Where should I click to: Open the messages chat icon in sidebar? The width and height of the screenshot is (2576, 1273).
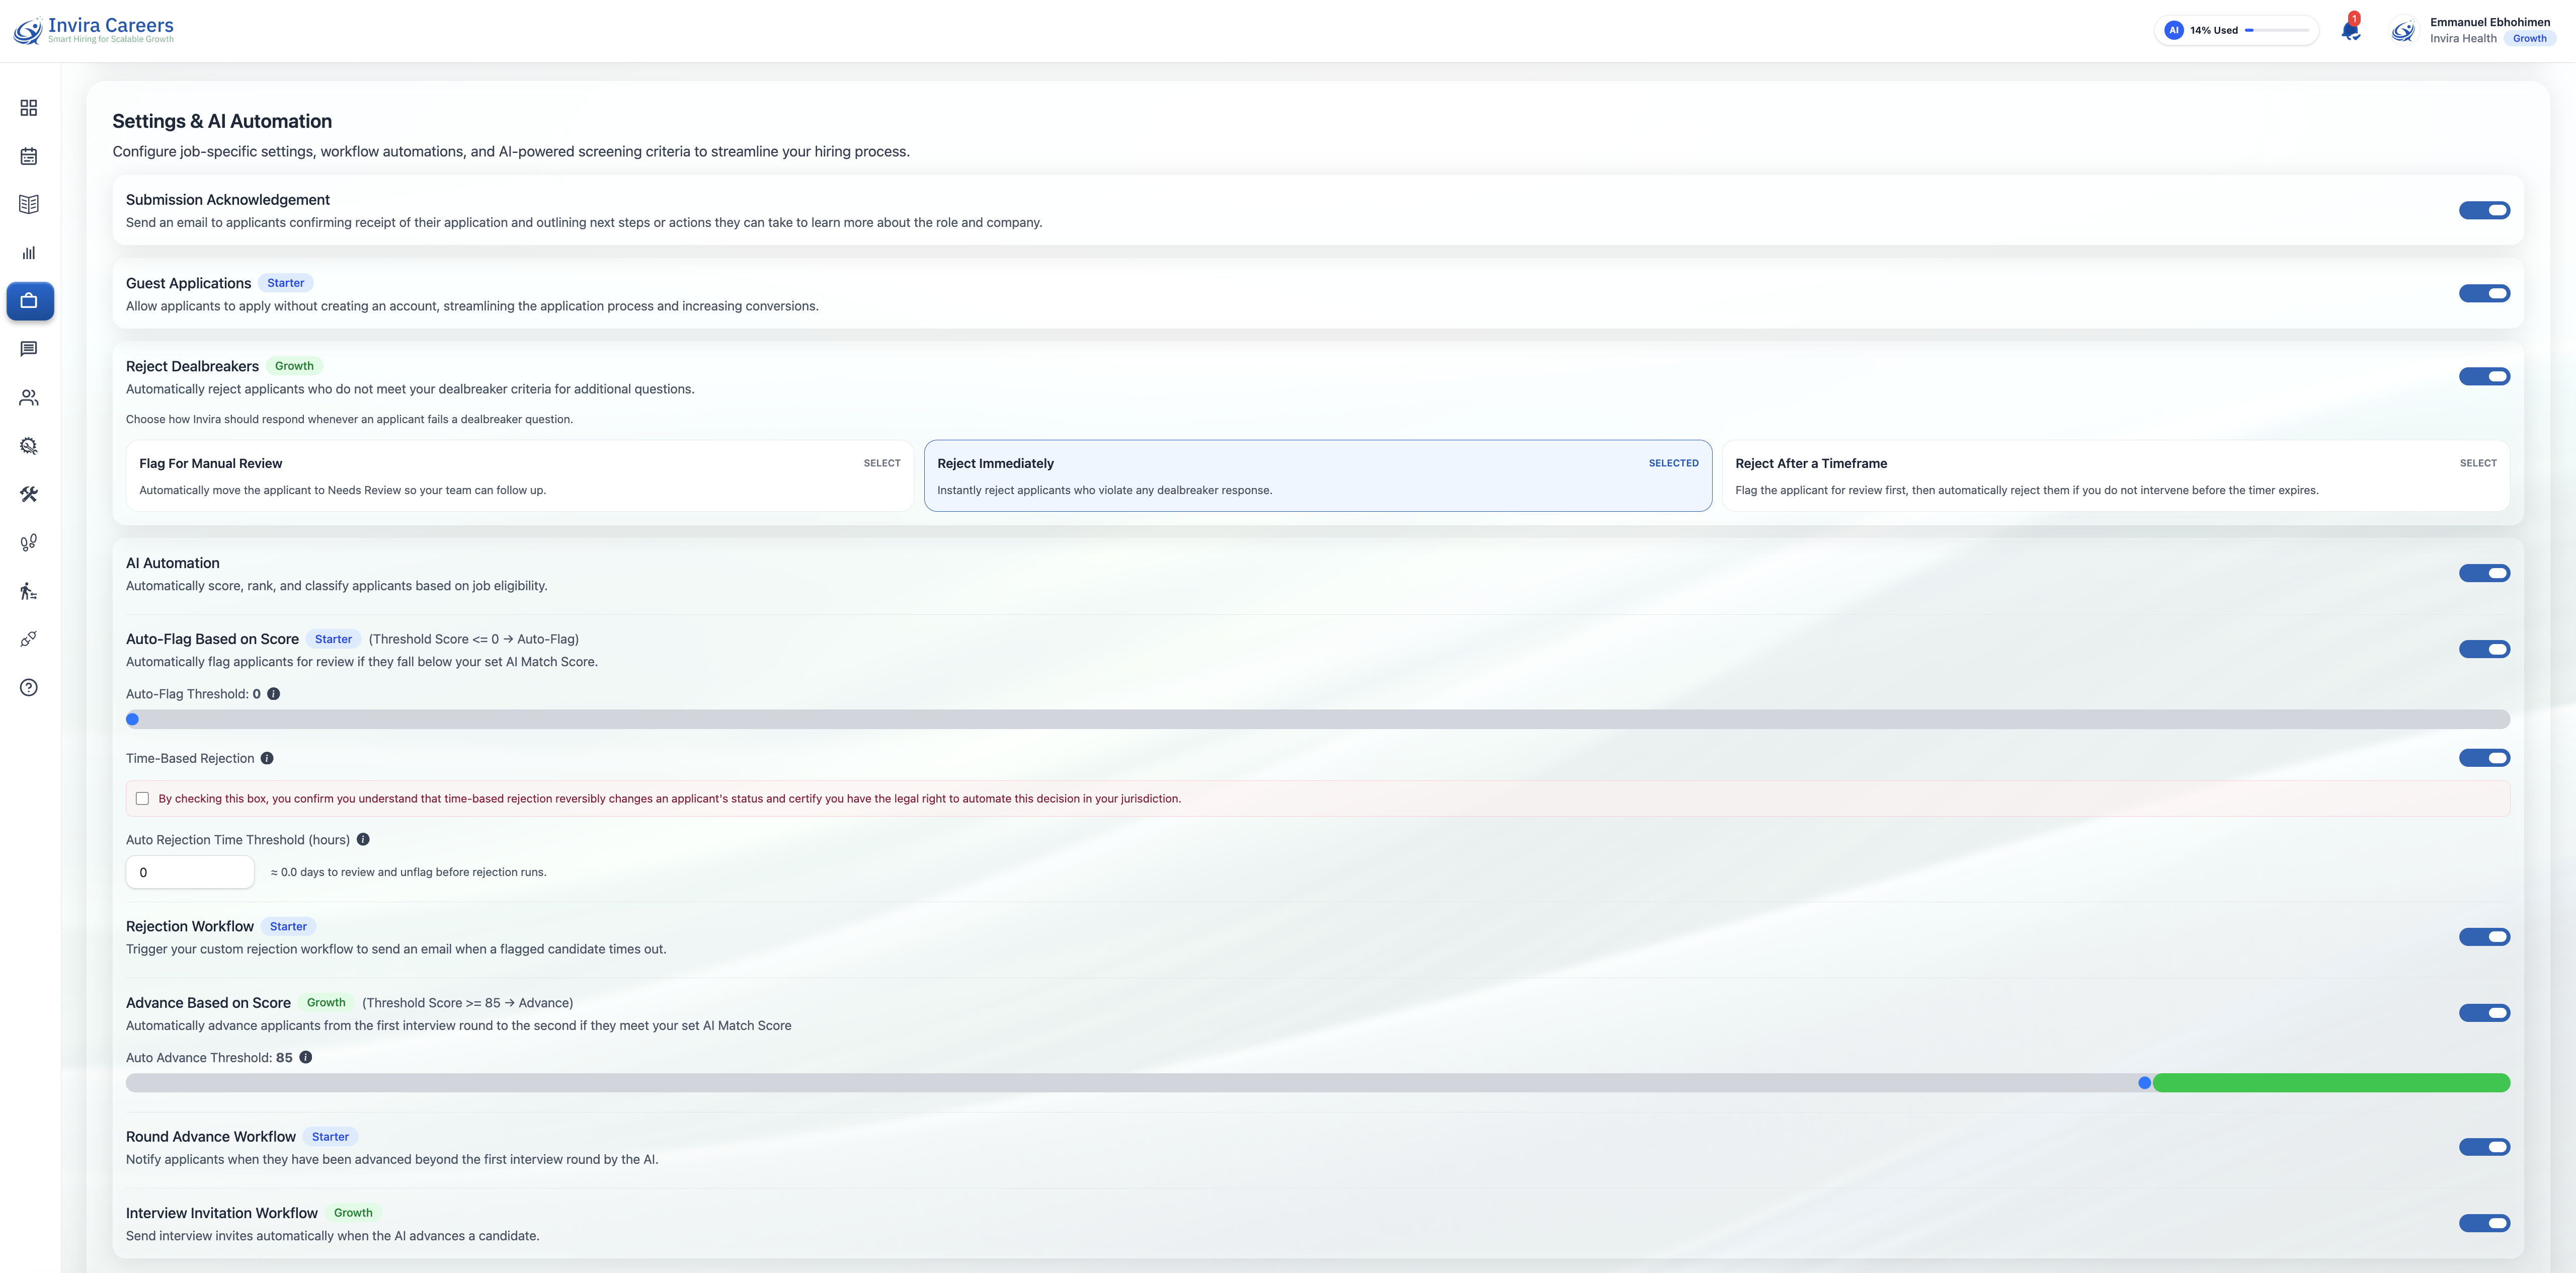[29, 348]
